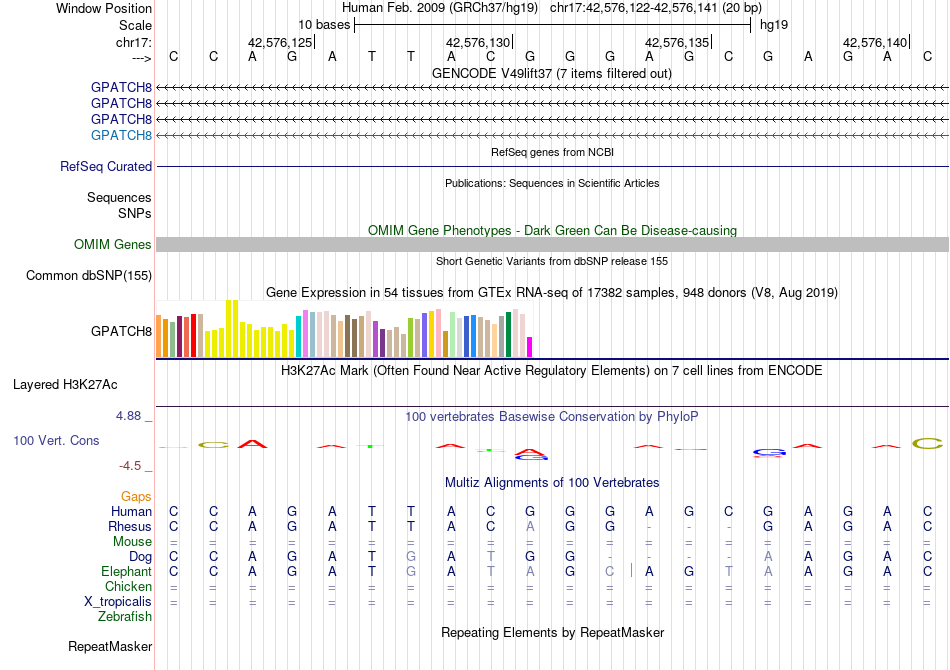Click the gray OMIM Genes bar
Image resolution: width=950 pixels, height=670 pixels.
tap(552, 245)
